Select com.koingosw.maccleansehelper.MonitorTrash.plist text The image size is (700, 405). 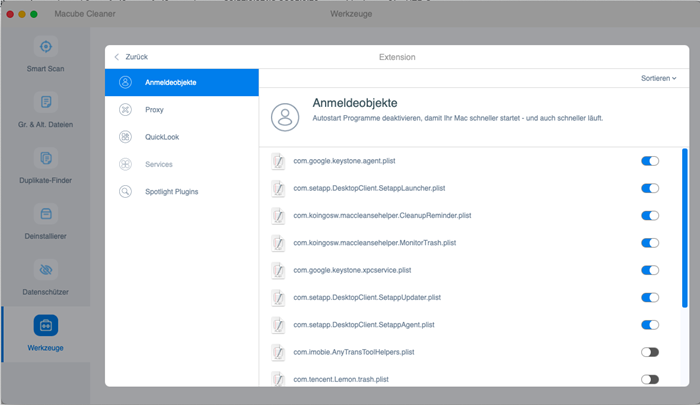point(375,242)
